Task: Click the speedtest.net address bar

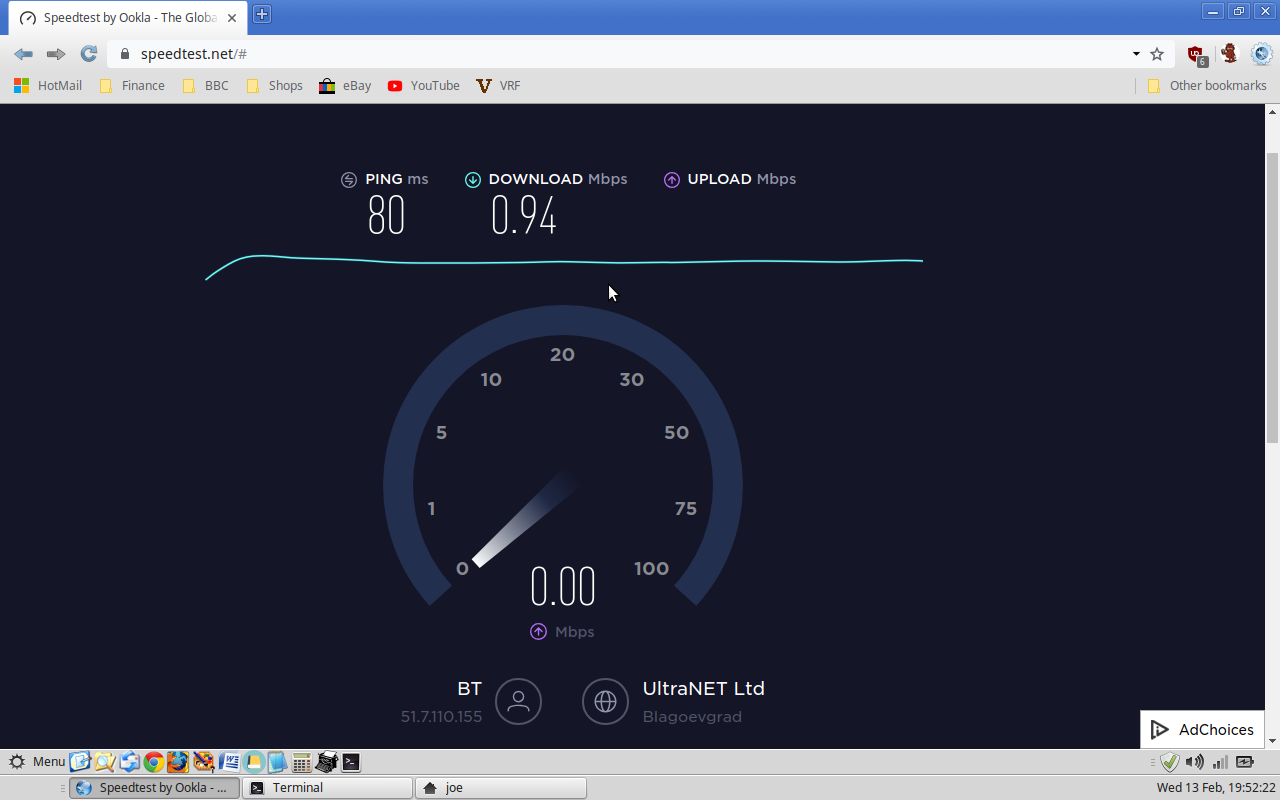Action: click(x=600, y=54)
